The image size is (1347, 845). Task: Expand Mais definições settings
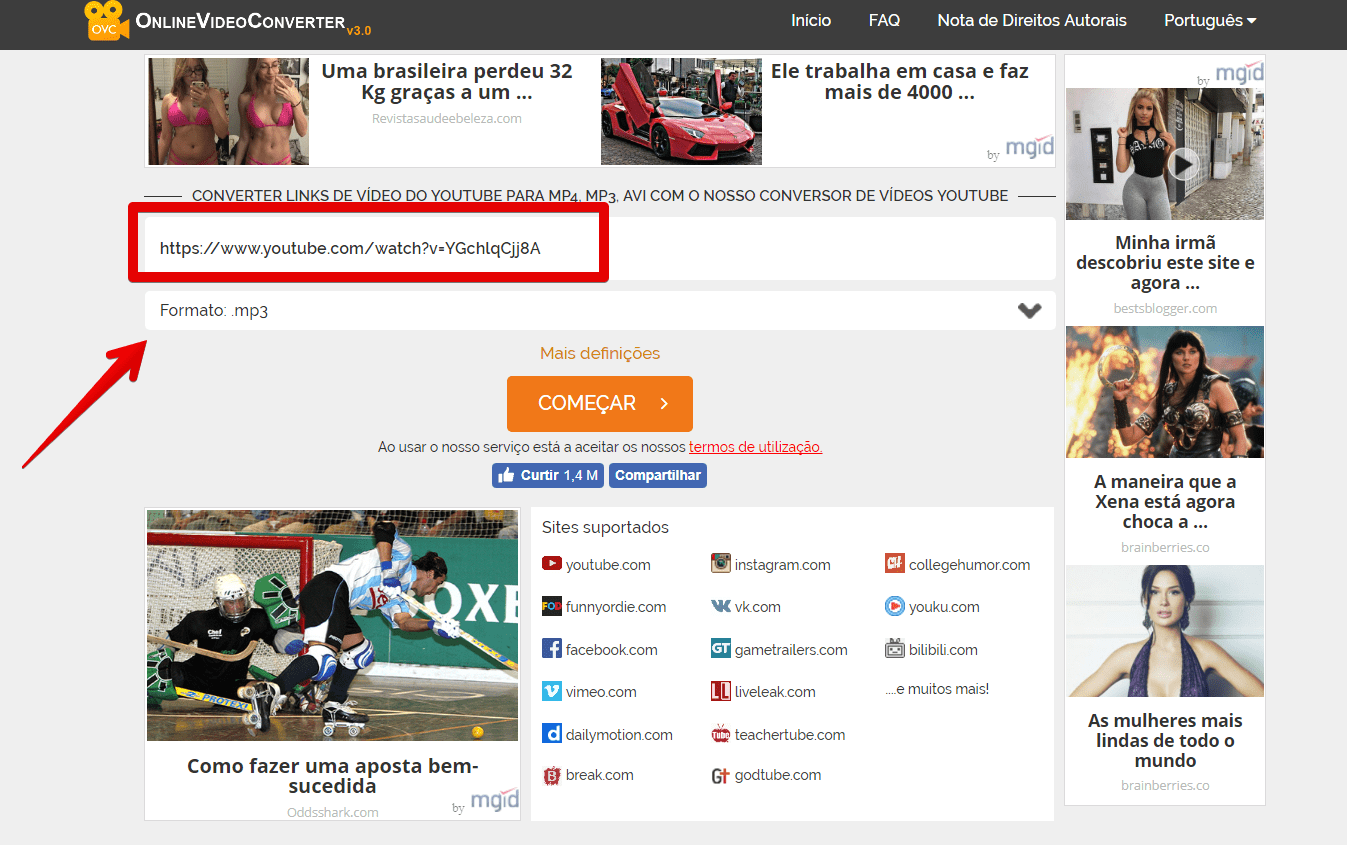point(600,353)
